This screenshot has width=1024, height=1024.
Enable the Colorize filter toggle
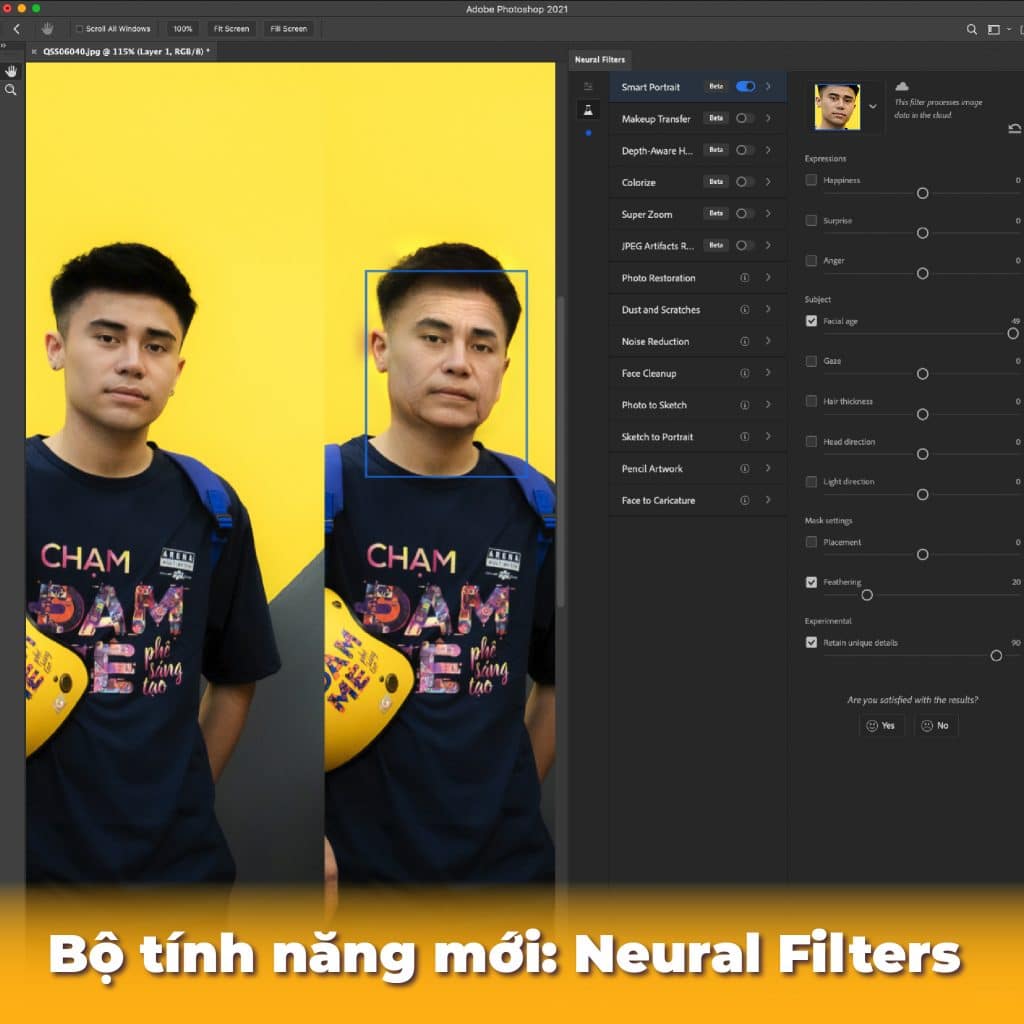pos(745,182)
